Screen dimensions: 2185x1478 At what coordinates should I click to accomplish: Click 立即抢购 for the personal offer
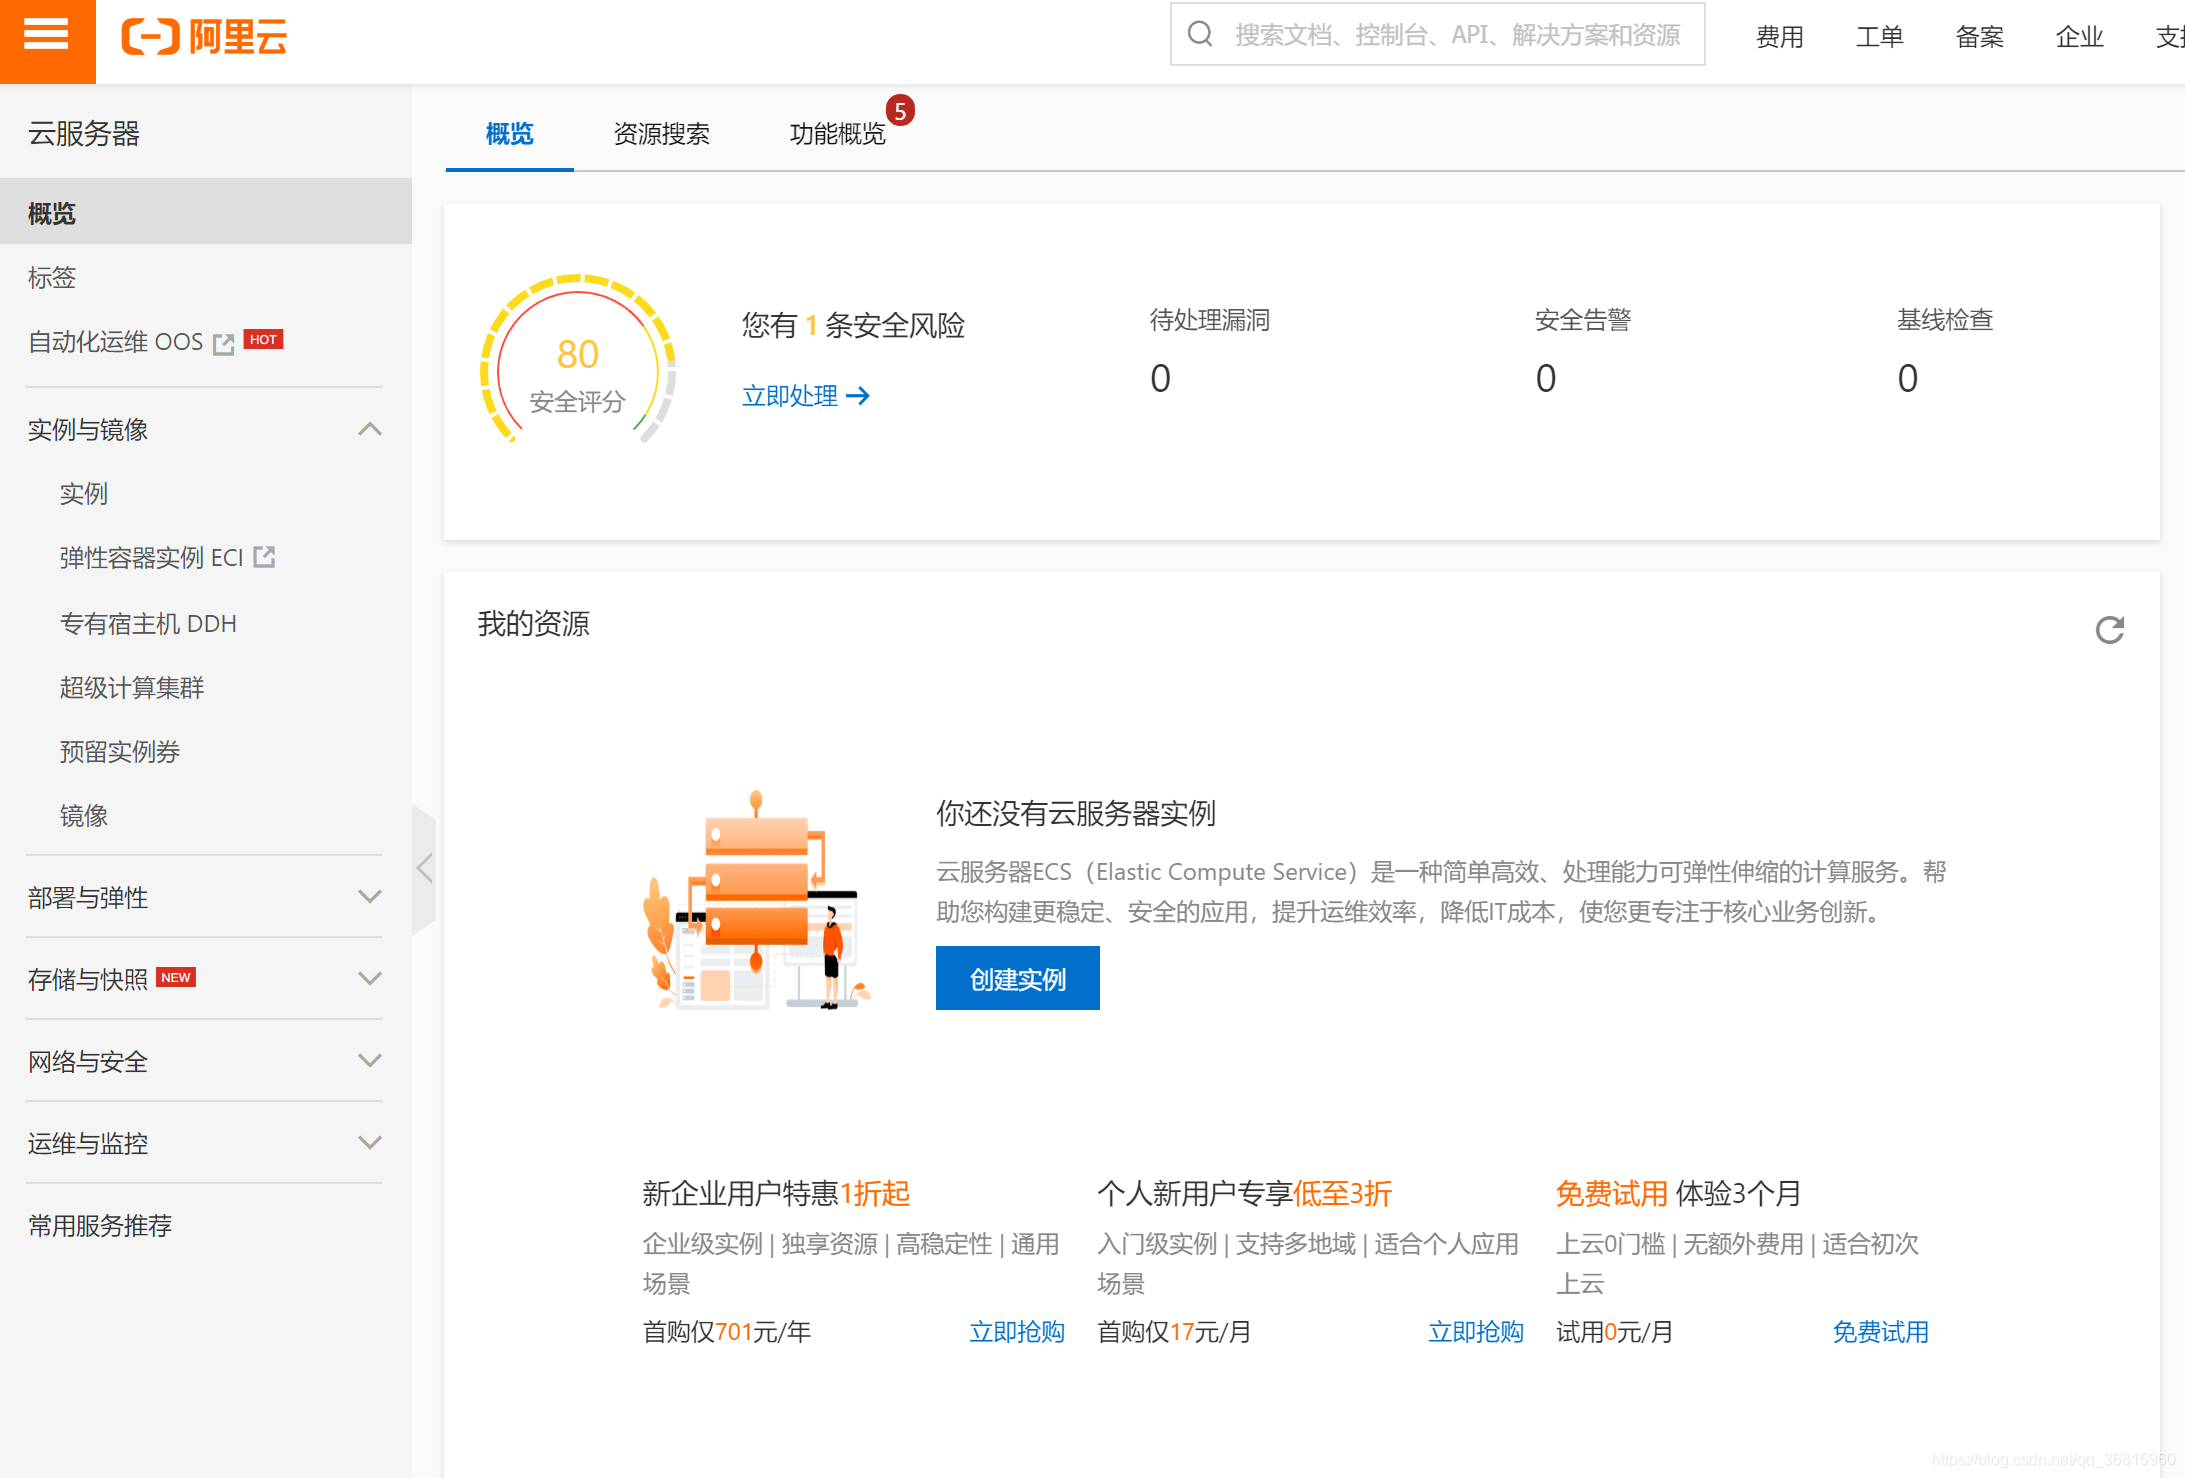1476,1332
